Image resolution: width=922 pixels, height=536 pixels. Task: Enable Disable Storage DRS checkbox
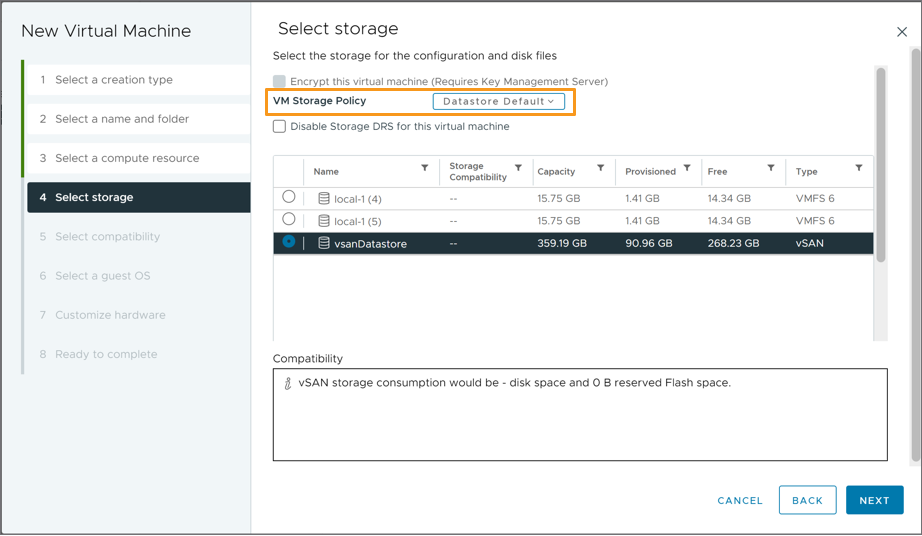(x=280, y=127)
